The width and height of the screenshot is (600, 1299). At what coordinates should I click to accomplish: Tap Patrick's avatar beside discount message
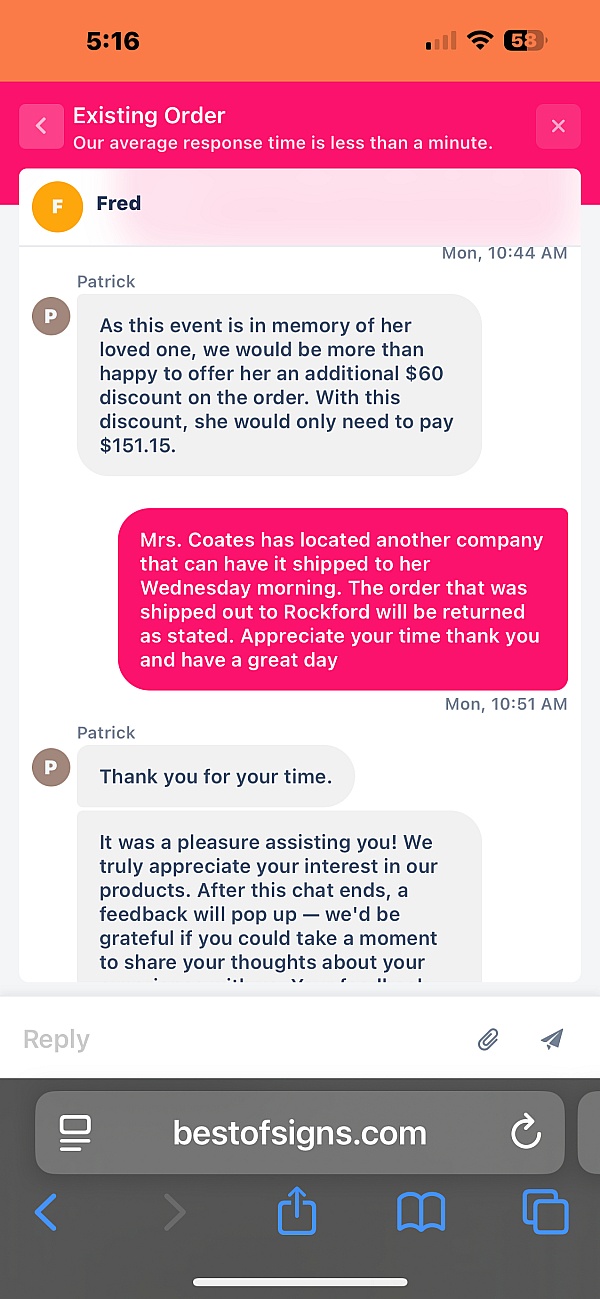pyautogui.click(x=51, y=316)
